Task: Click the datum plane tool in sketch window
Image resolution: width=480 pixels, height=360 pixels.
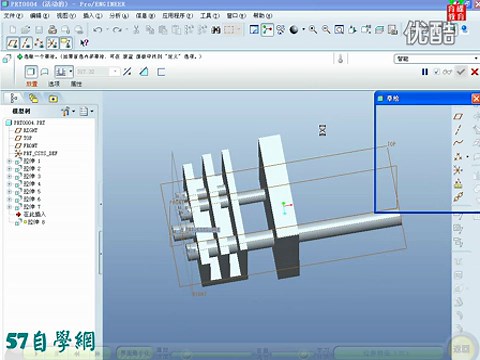Action: [458, 116]
